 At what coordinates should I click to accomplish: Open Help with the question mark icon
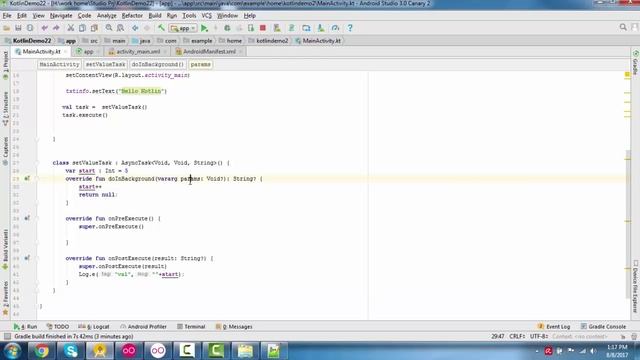tap(350, 28)
